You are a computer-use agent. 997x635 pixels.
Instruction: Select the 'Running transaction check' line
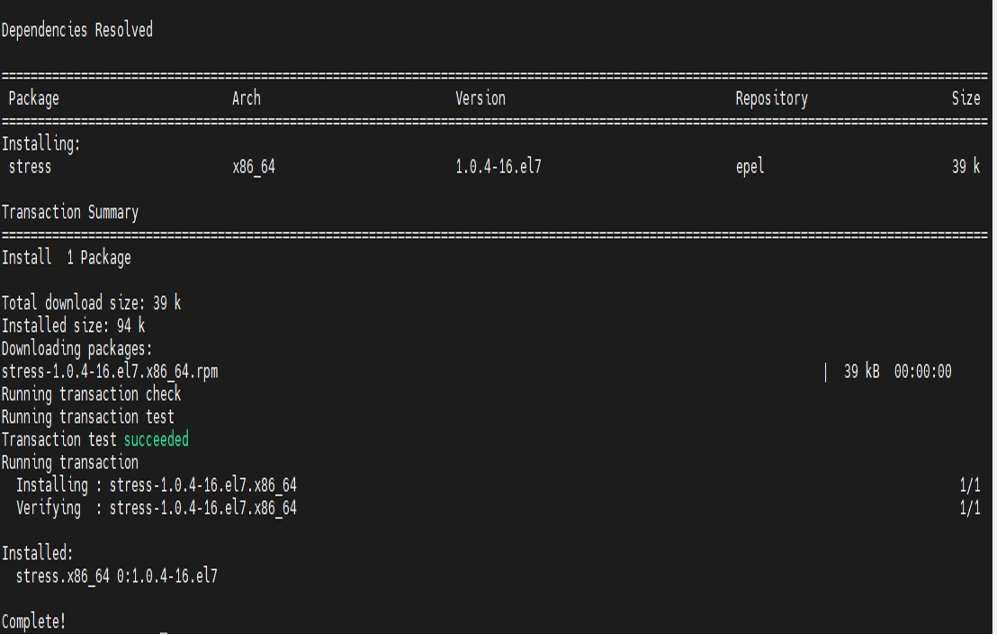(91, 394)
